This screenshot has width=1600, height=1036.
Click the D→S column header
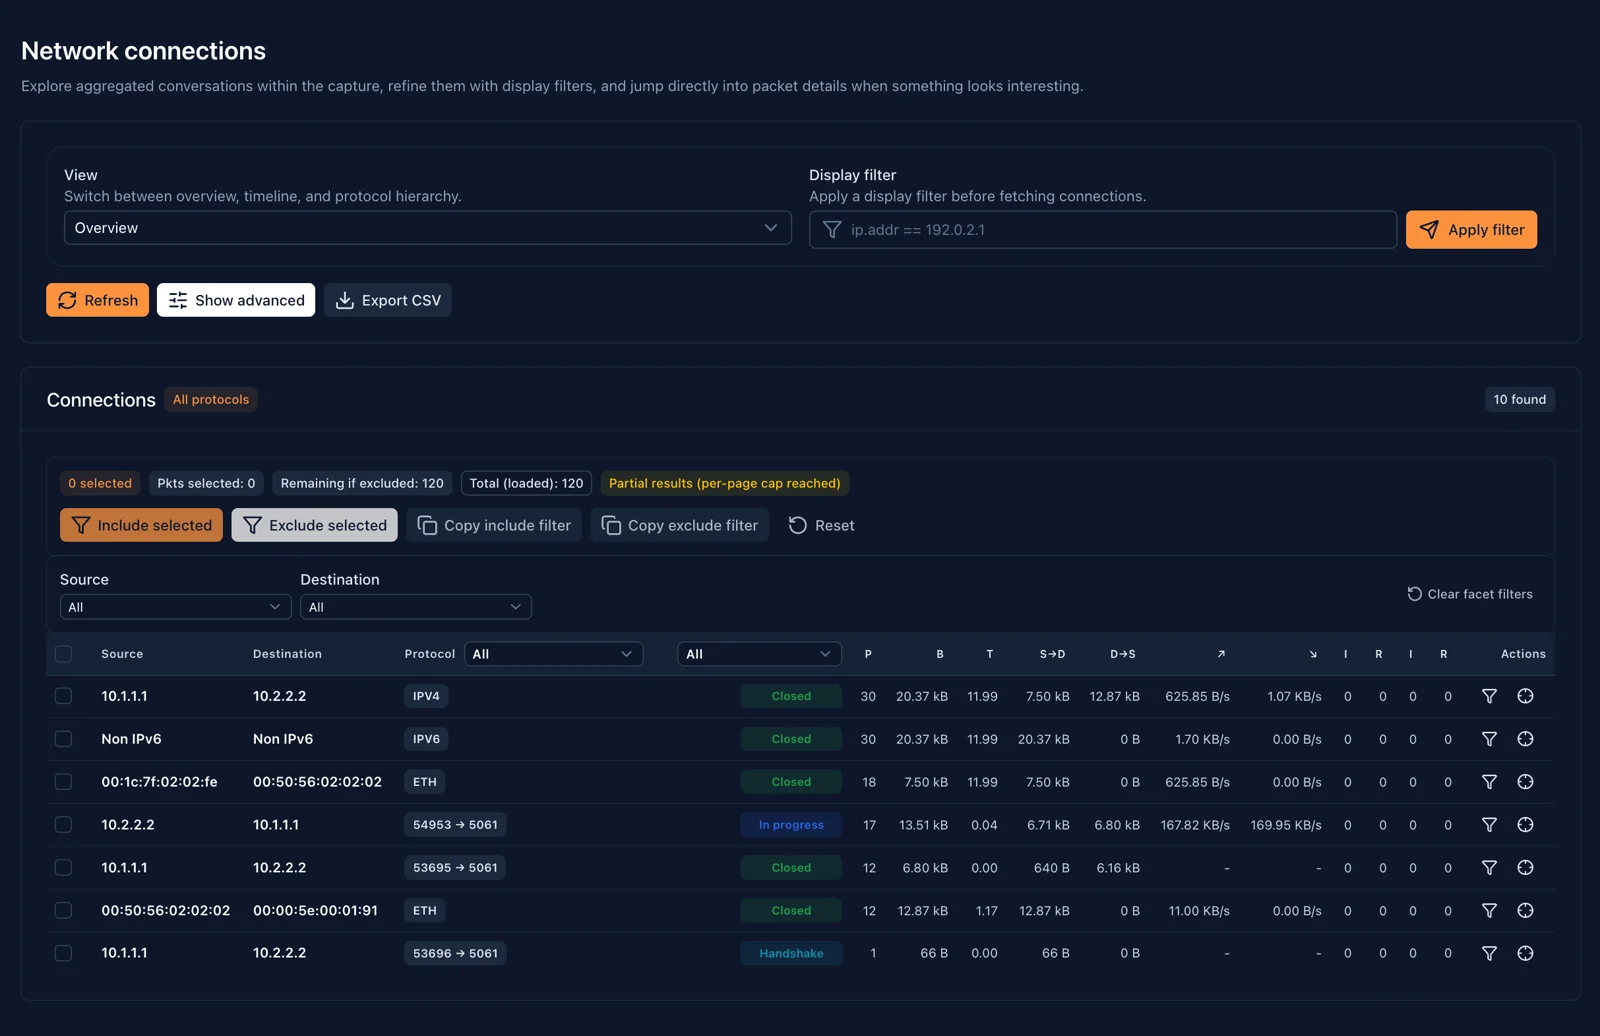[x=1123, y=654]
